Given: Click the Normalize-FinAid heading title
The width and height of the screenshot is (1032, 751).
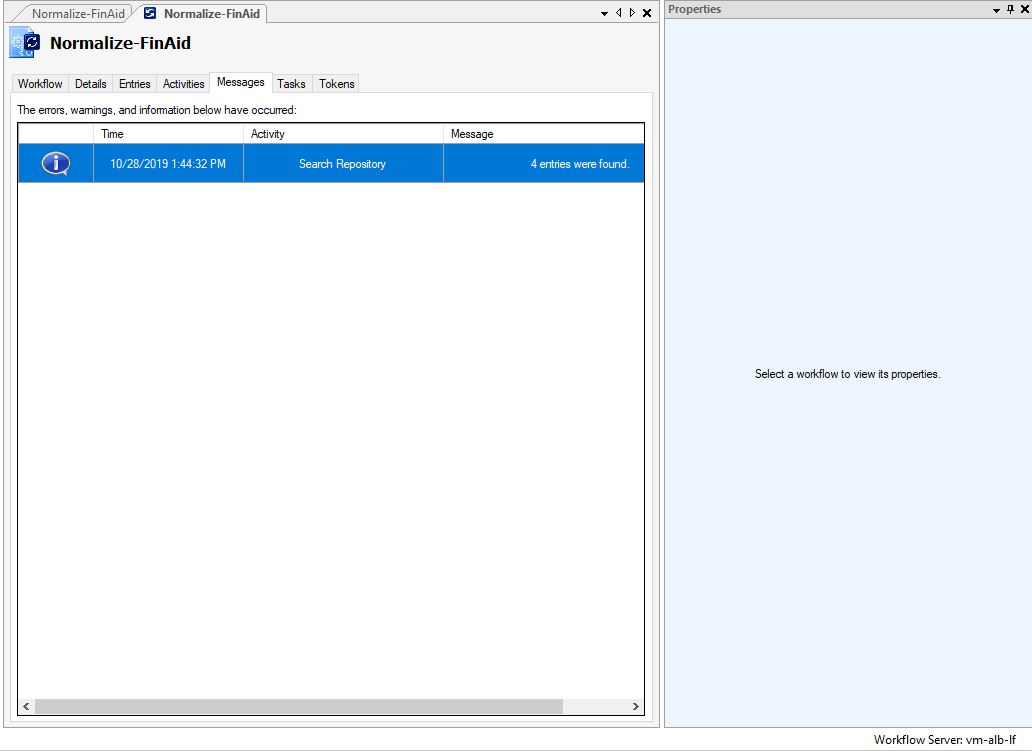Looking at the screenshot, I should pyautogui.click(x=120, y=43).
